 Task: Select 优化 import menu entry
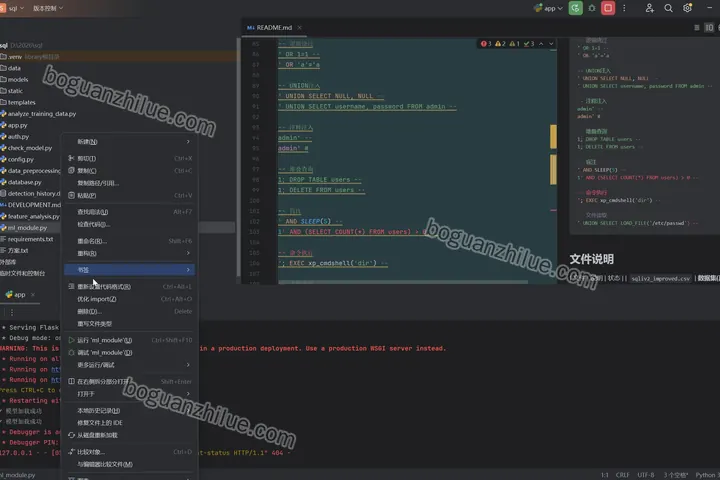click(129, 299)
